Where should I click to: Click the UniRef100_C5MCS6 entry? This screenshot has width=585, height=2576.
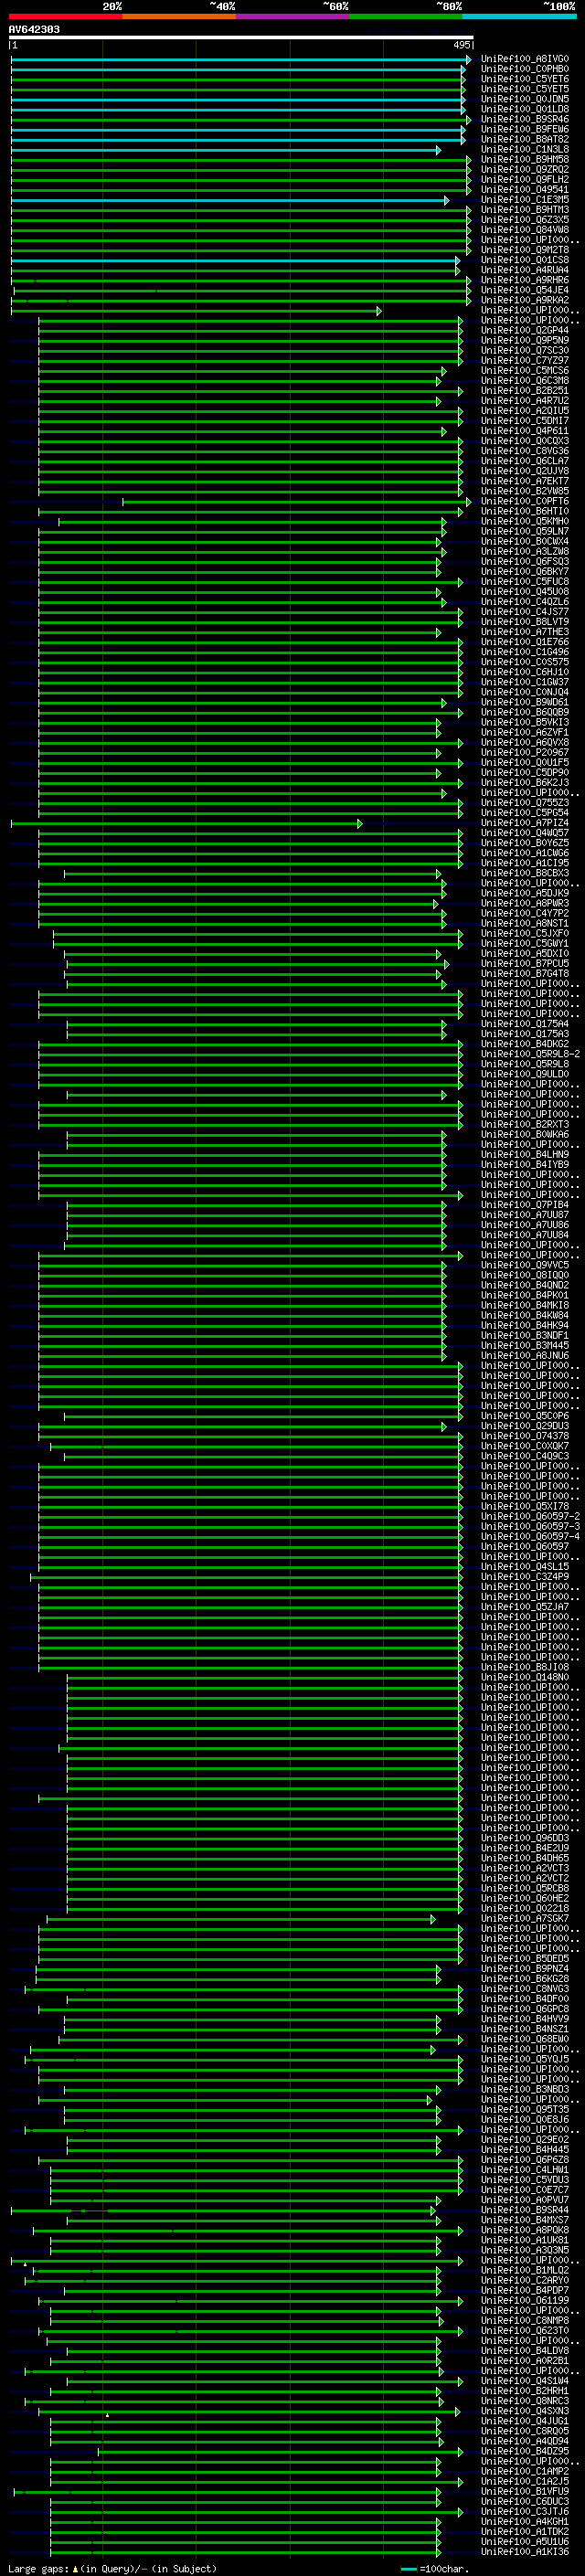coord(525,370)
